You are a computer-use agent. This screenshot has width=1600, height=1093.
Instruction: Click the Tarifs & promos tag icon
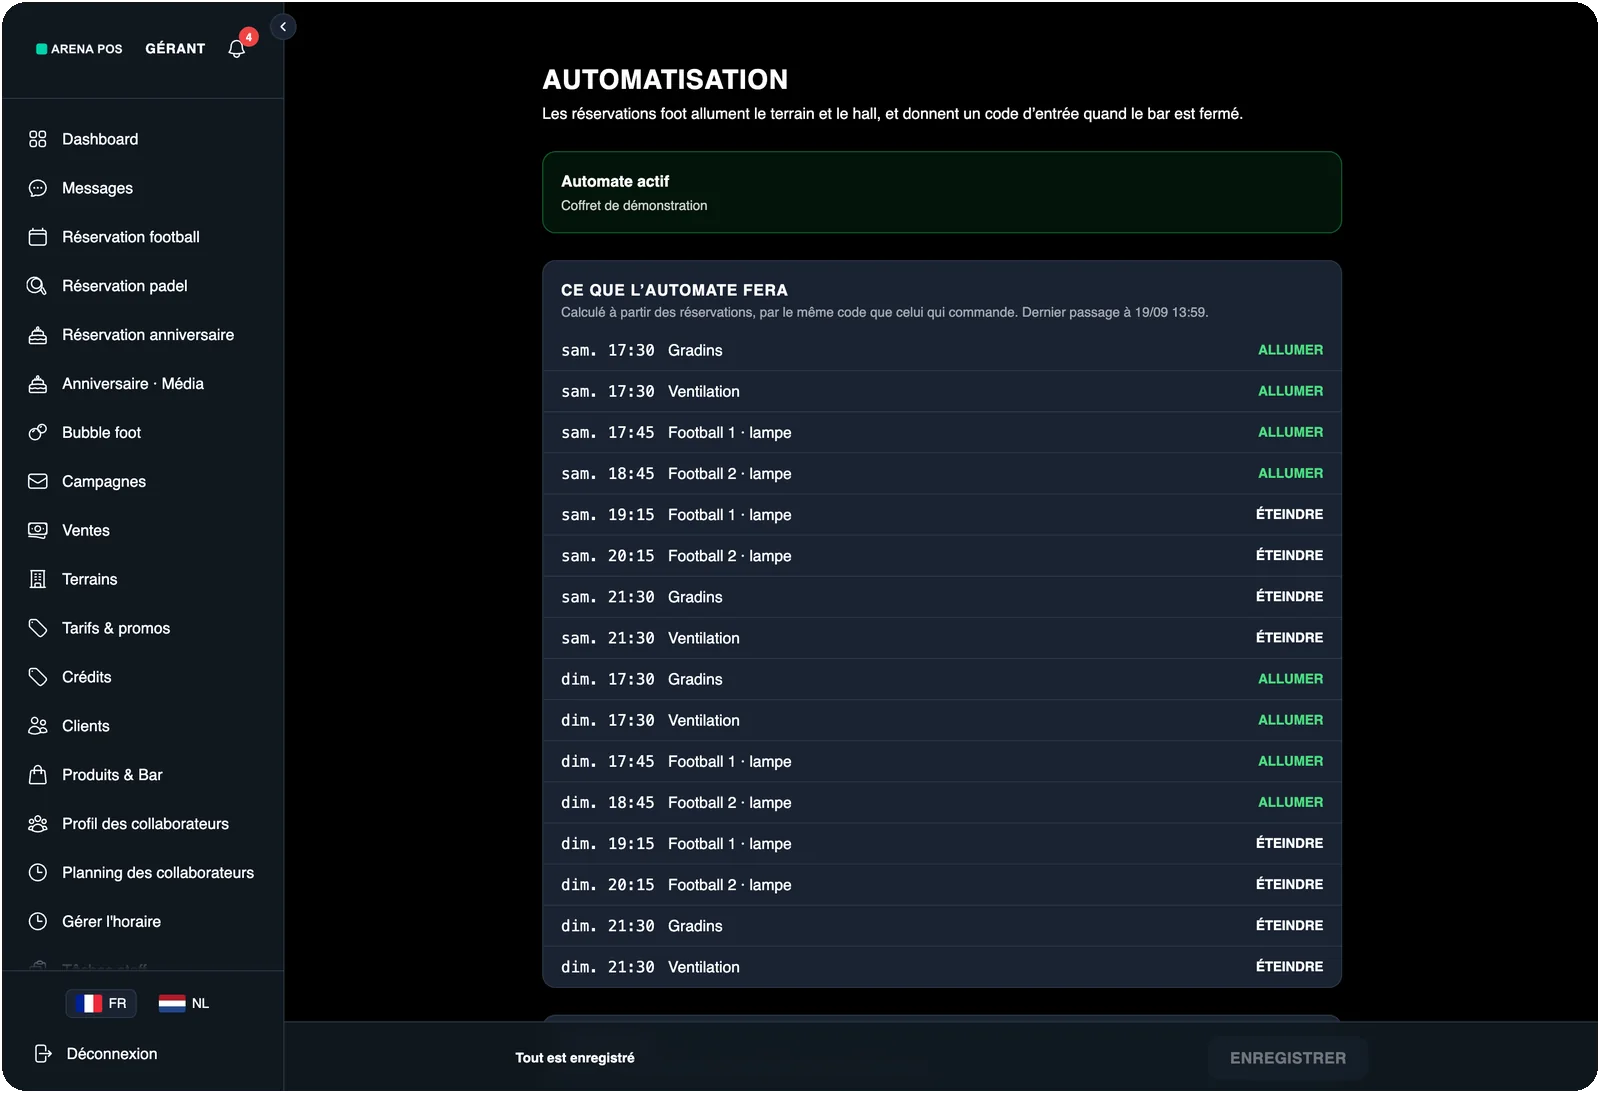click(x=38, y=628)
